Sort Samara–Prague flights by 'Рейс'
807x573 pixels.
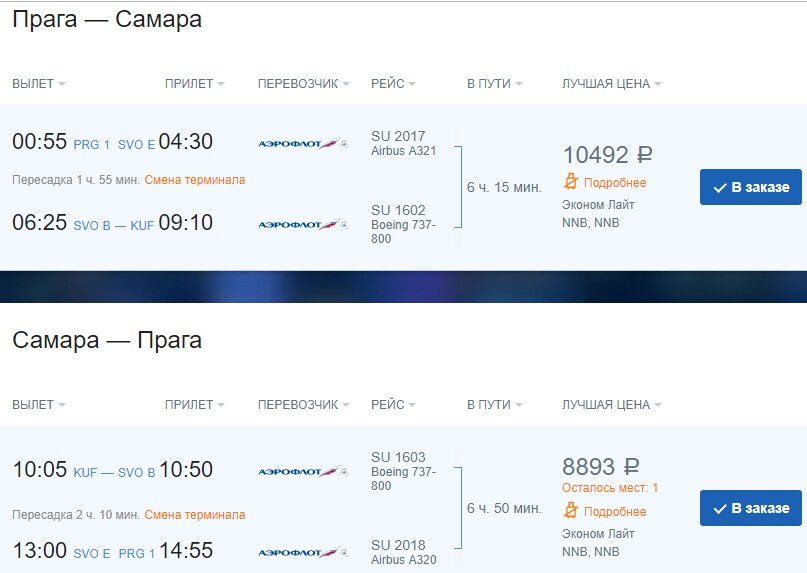click(392, 405)
